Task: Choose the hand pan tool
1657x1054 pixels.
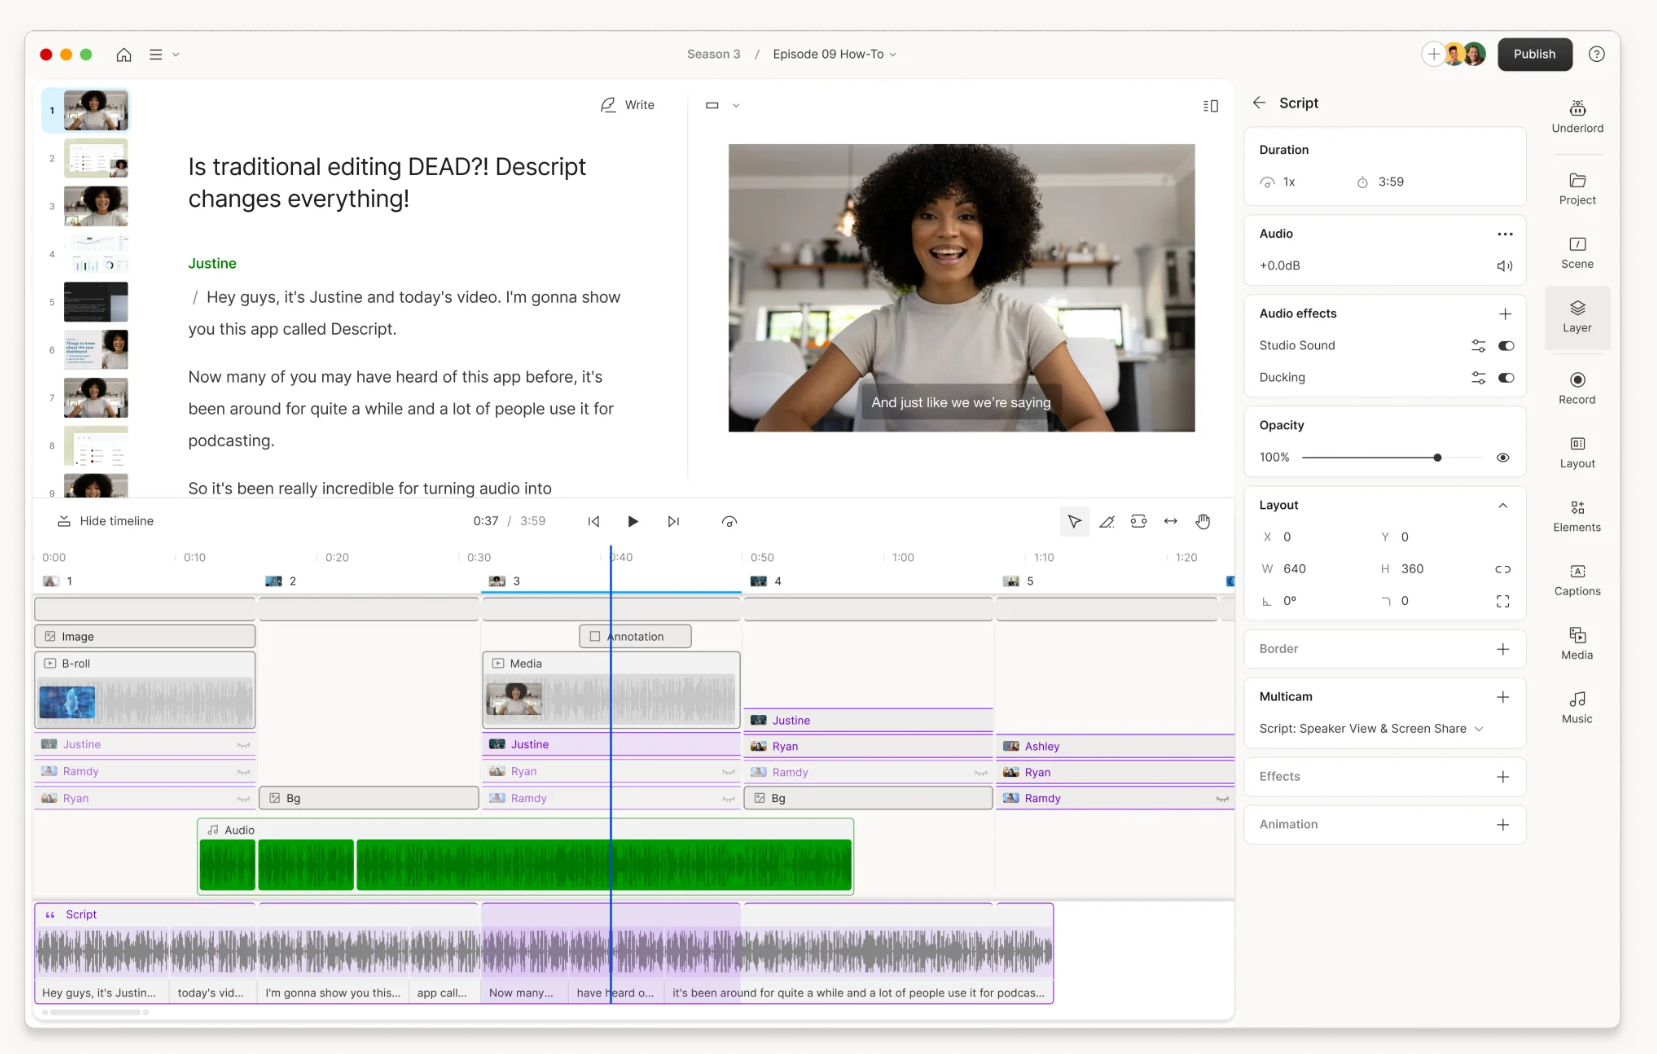Action: click(1203, 521)
